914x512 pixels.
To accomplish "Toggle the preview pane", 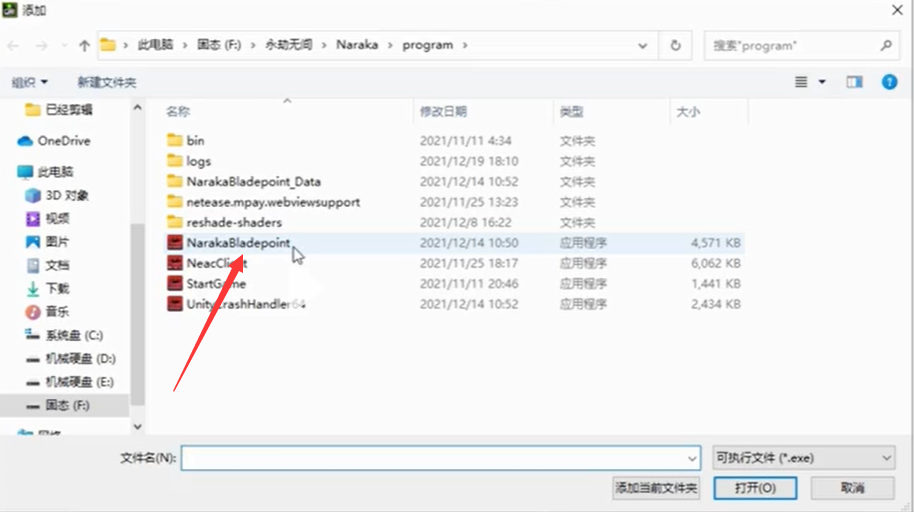I will (x=855, y=82).
